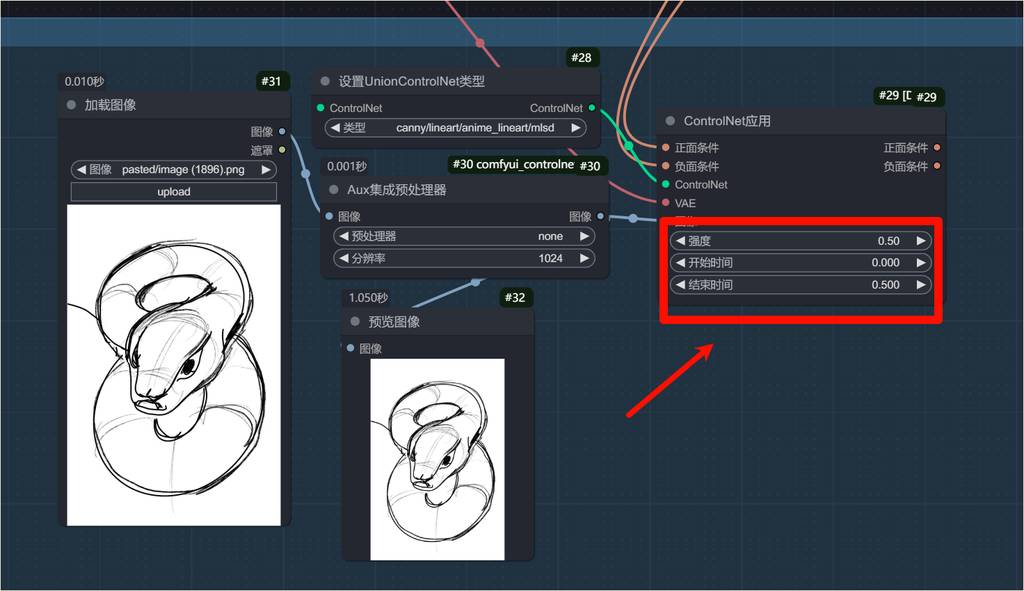Click ControlNet output port of UnionControlNet node
Image resolution: width=1024 pixels, height=591 pixels.
[592, 108]
